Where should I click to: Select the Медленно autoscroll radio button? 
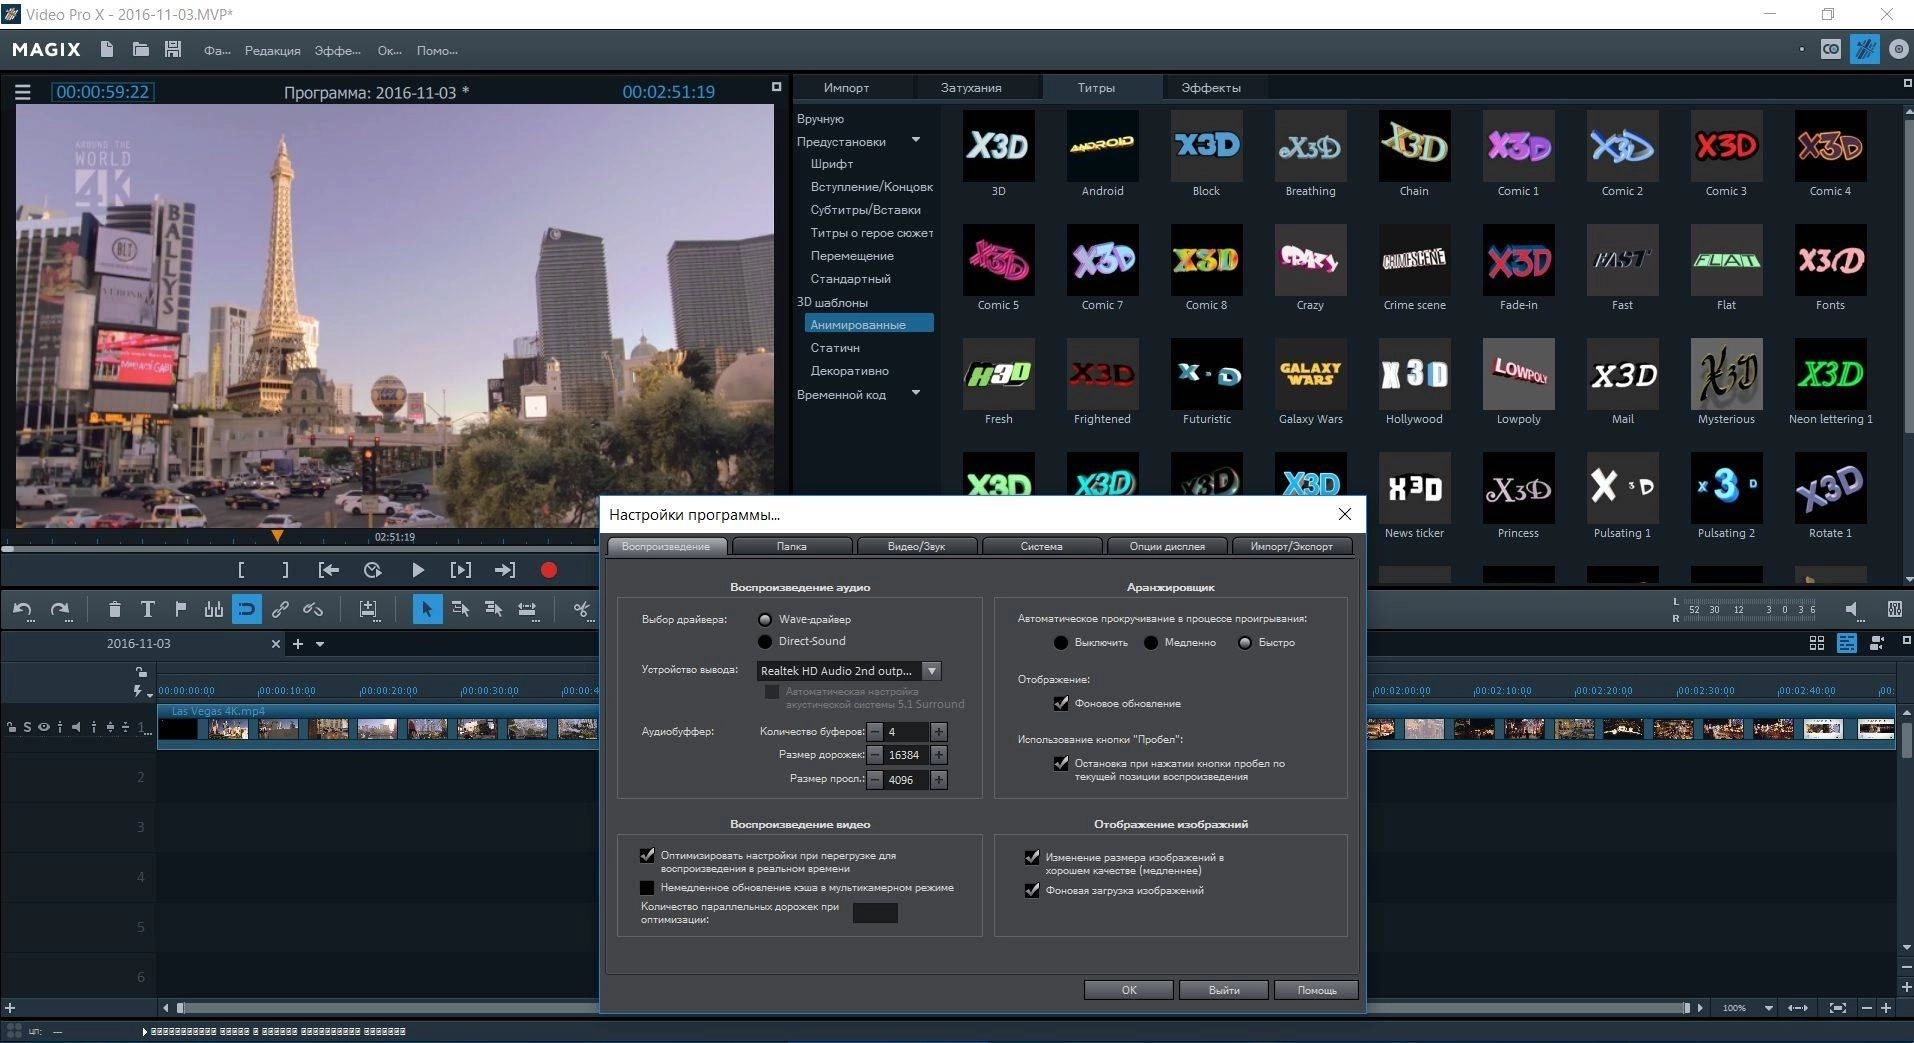click(x=1151, y=643)
